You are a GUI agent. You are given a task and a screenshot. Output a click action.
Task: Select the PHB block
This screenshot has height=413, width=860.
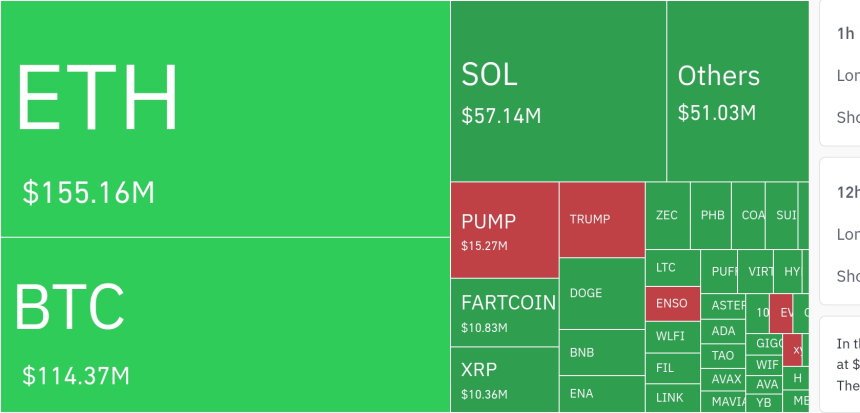(711, 215)
